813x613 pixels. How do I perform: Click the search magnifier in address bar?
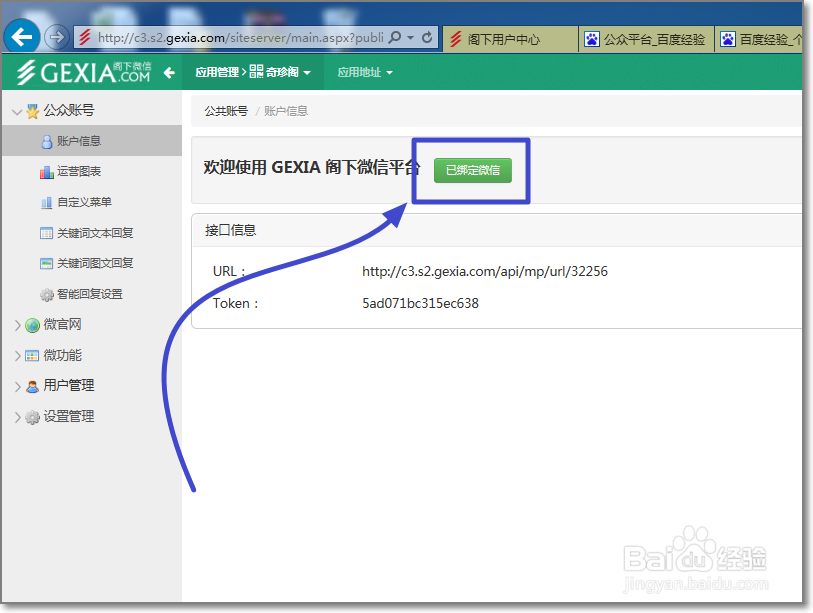[x=395, y=37]
